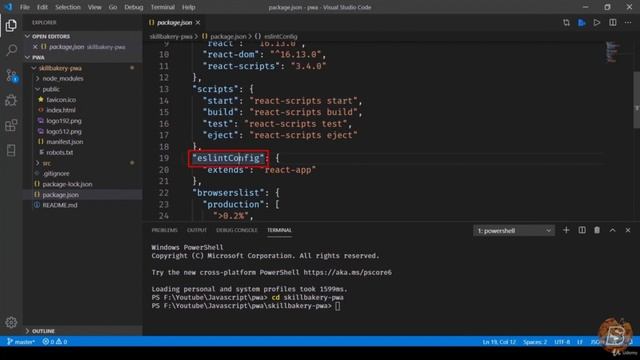Viewport: 640px width, 360px height.
Task: Open errors and warnings count in status bar
Action: click(55, 342)
